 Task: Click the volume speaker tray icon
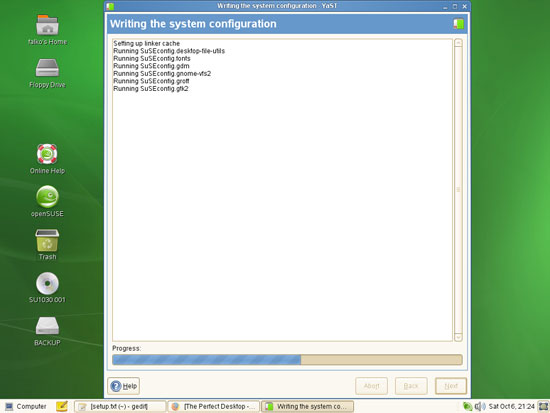click(x=480, y=406)
